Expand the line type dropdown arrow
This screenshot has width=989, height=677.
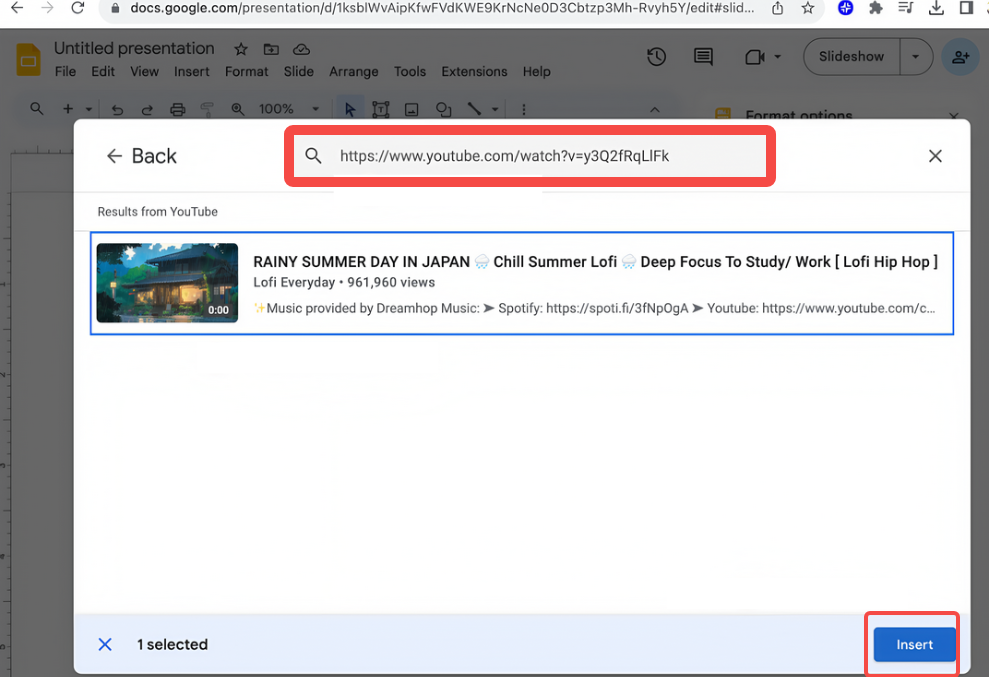(x=495, y=109)
